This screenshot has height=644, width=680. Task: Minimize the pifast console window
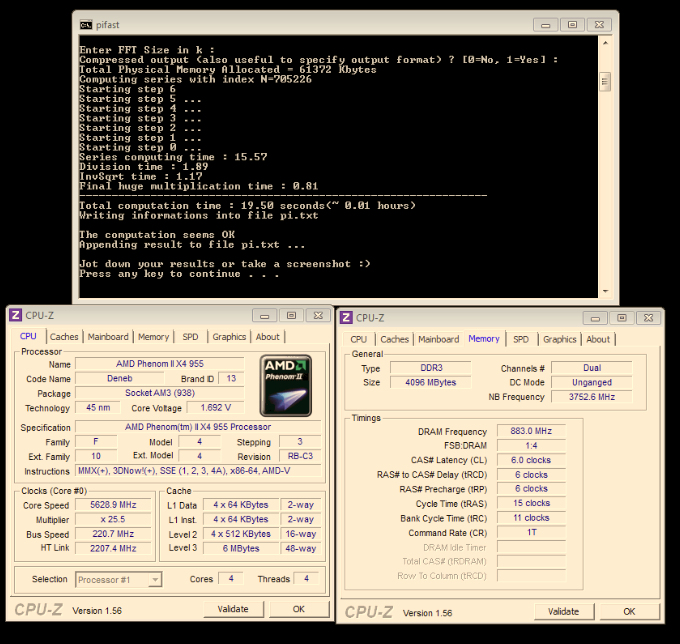click(x=546, y=25)
